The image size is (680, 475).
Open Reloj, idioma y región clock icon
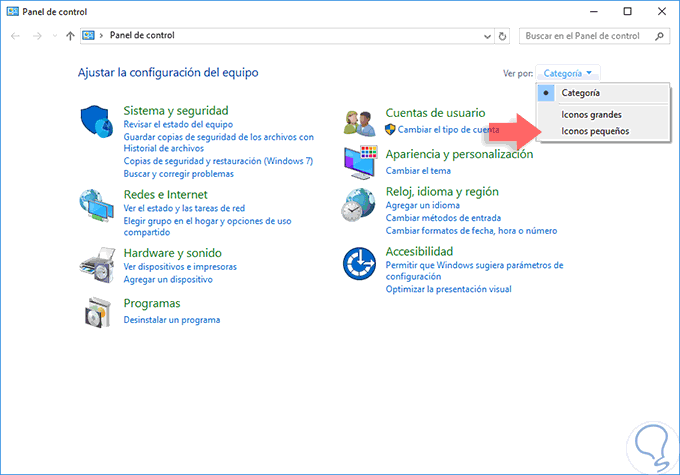[358, 205]
